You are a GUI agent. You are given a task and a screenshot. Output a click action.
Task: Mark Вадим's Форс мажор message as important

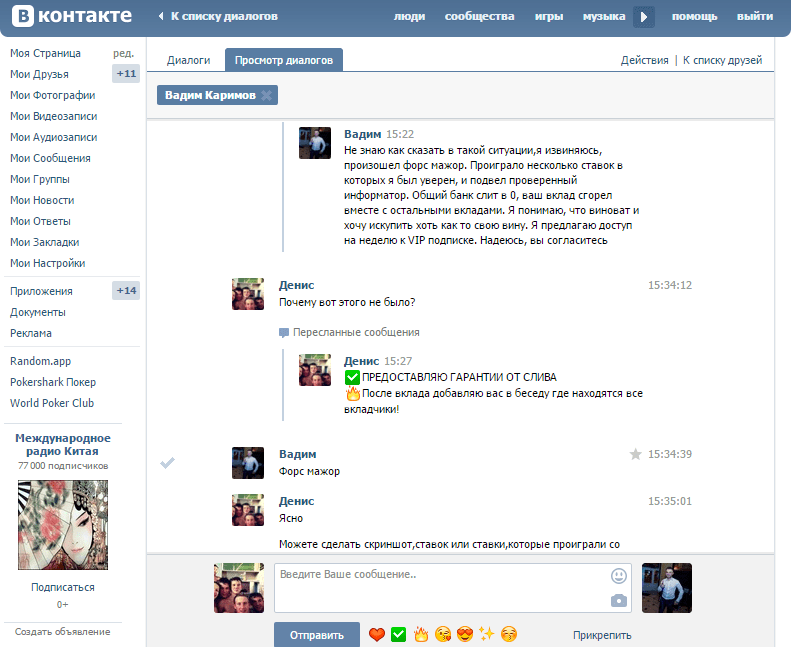click(635, 454)
